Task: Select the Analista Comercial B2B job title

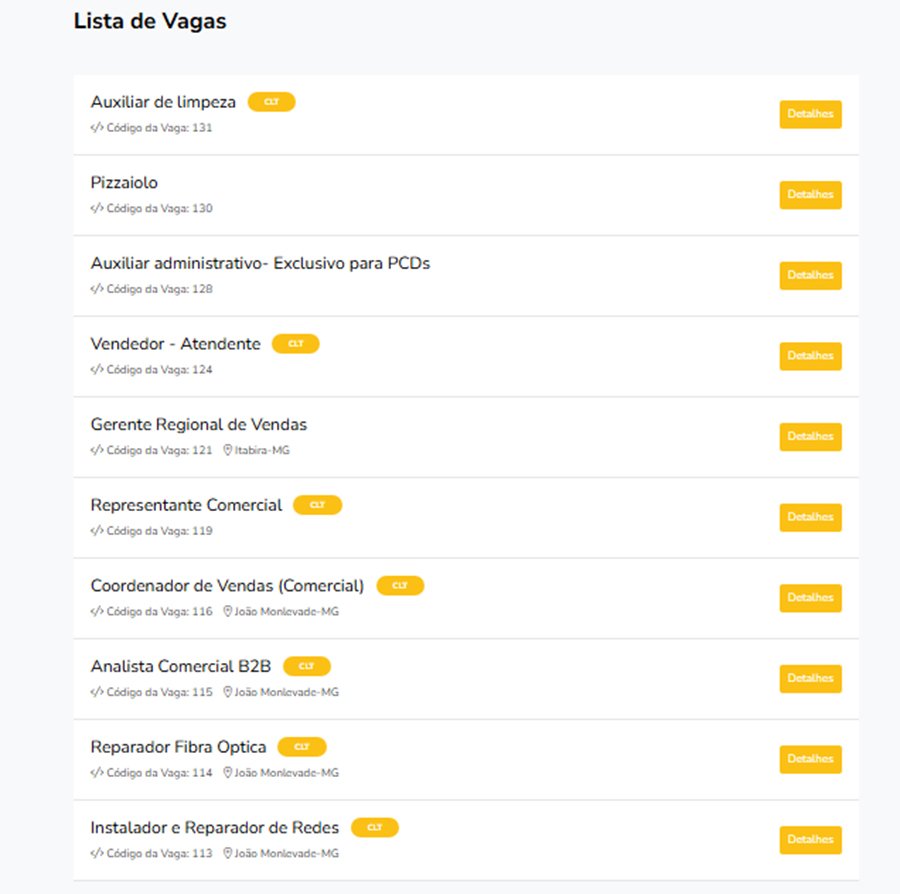Action: point(181,666)
